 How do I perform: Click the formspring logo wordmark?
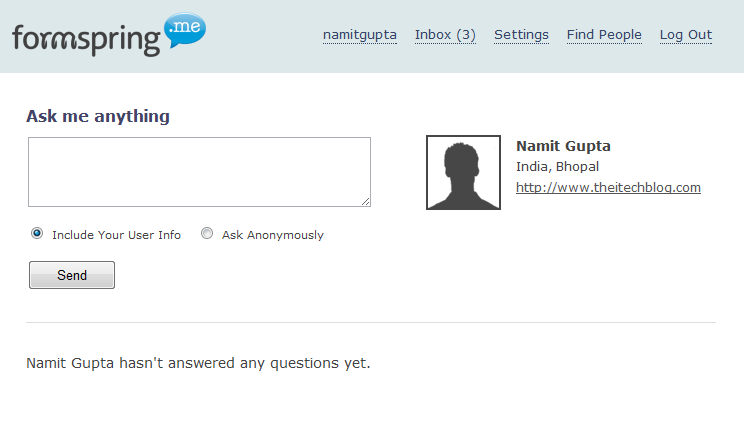tap(86, 40)
